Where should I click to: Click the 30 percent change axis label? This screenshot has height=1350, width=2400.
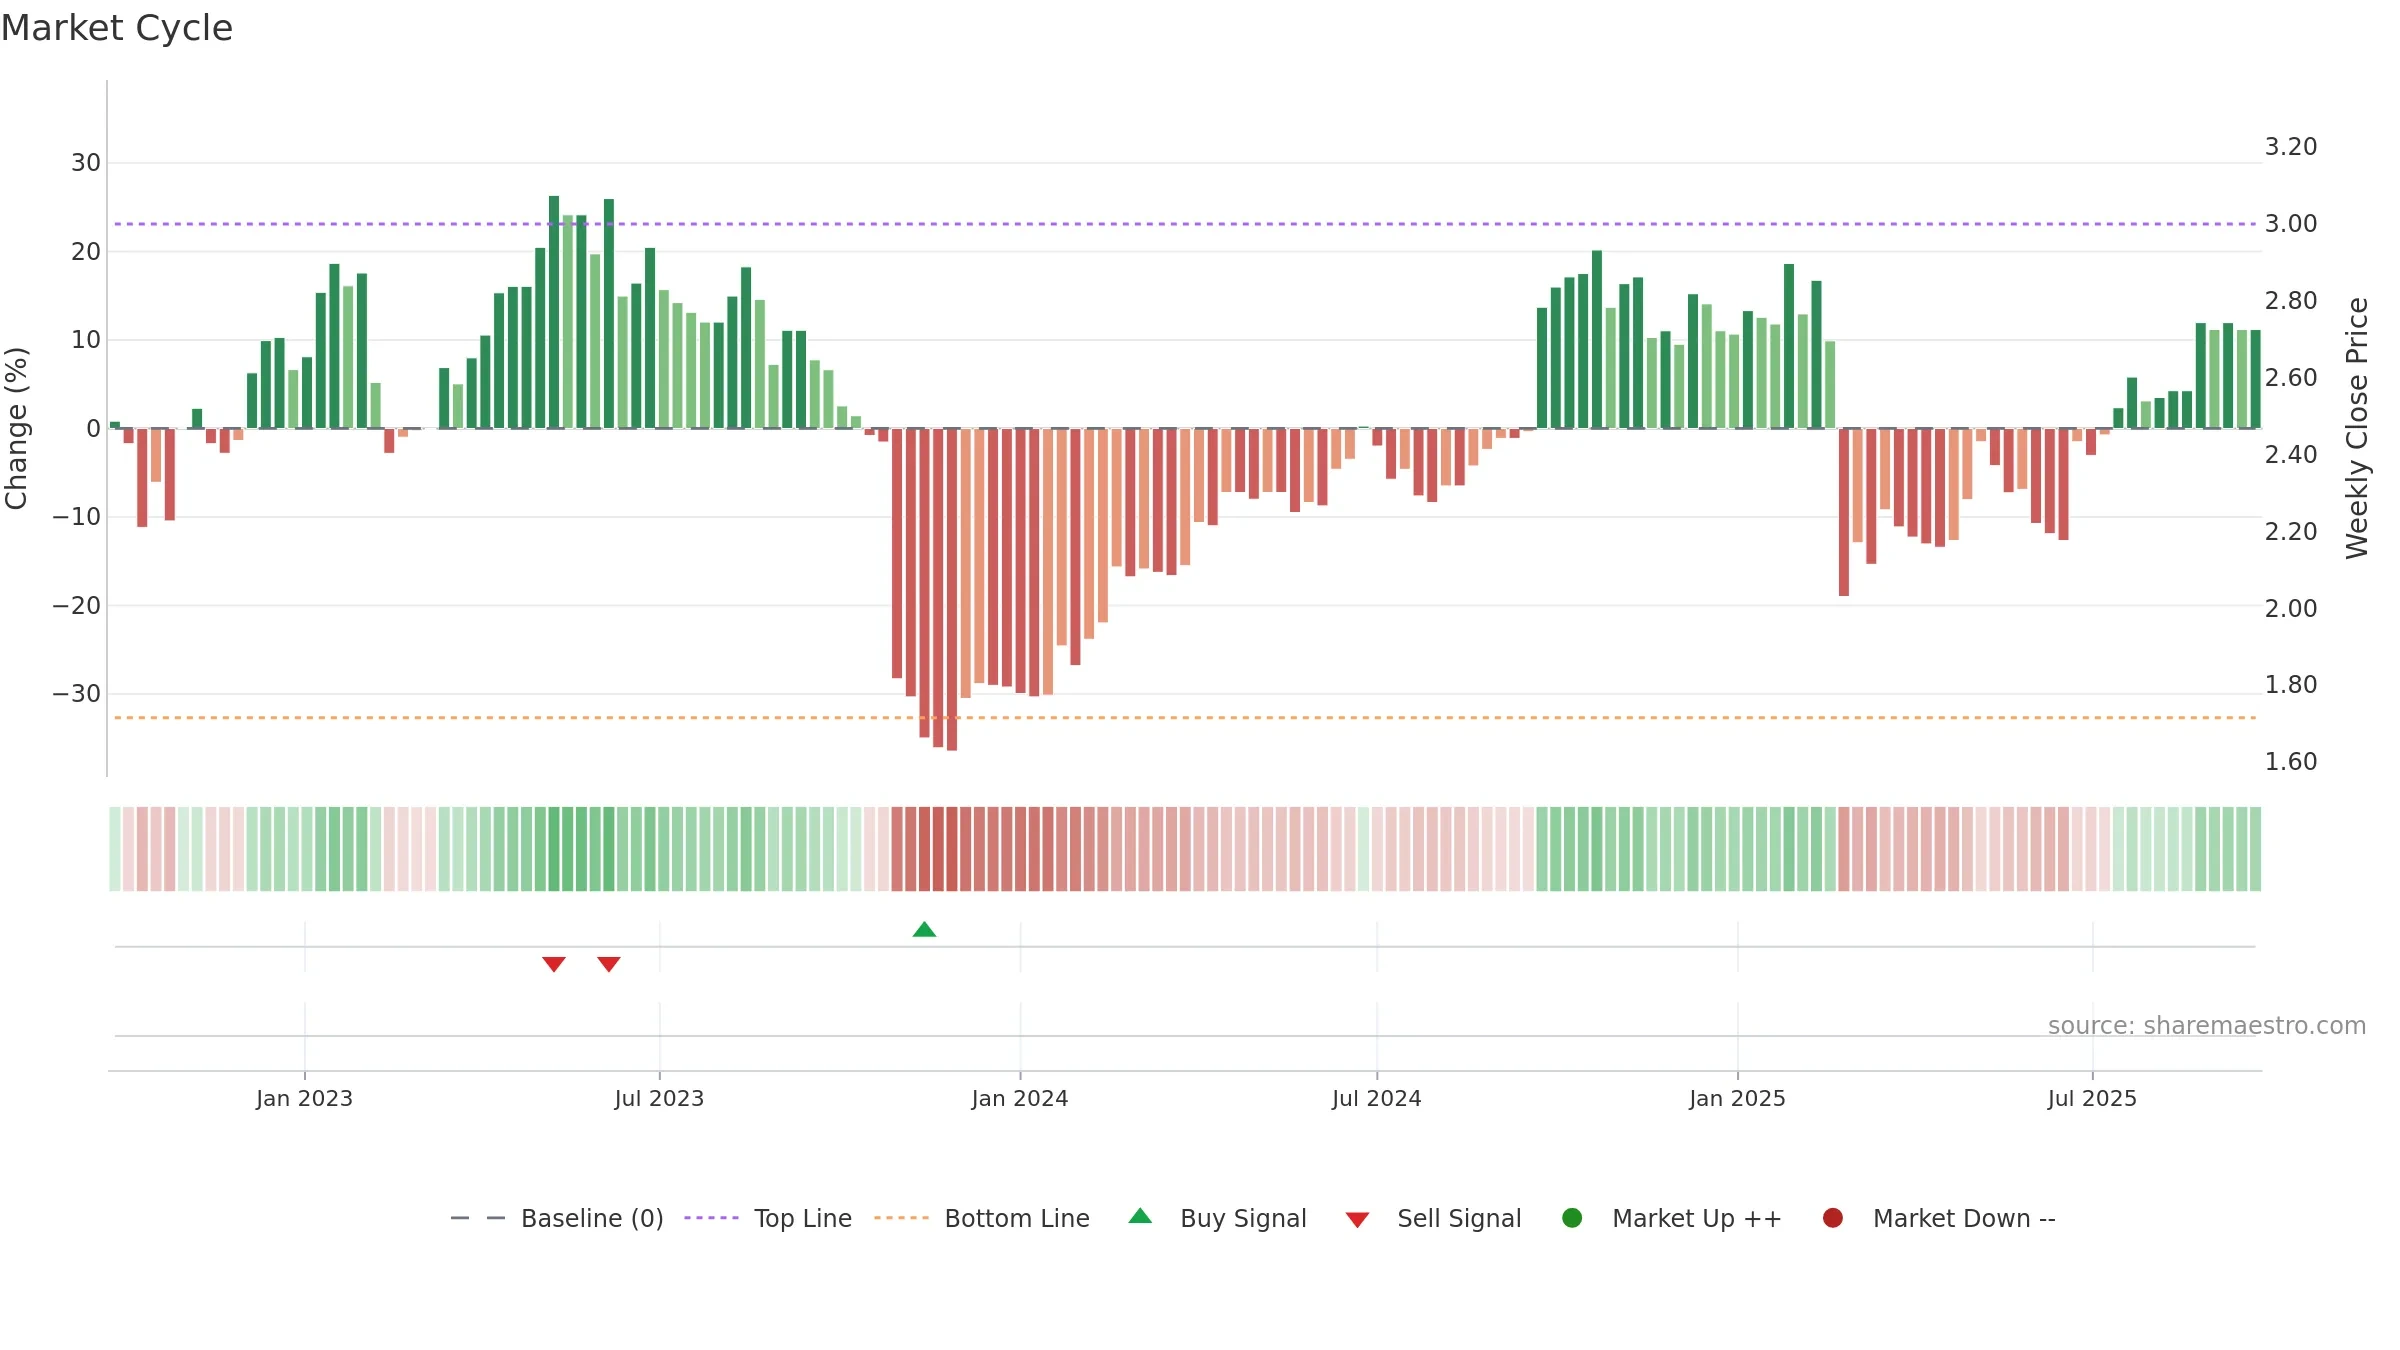coord(86,163)
